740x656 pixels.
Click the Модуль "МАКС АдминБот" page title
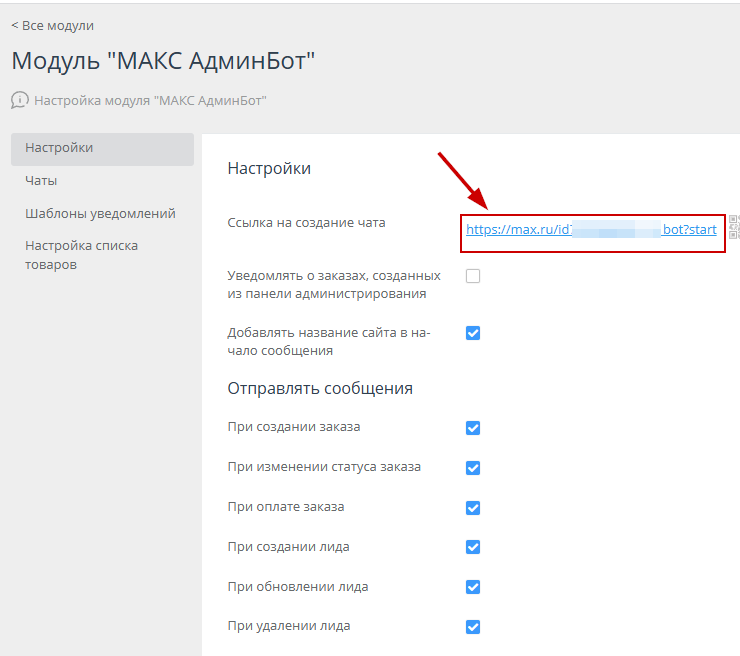coord(163,61)
